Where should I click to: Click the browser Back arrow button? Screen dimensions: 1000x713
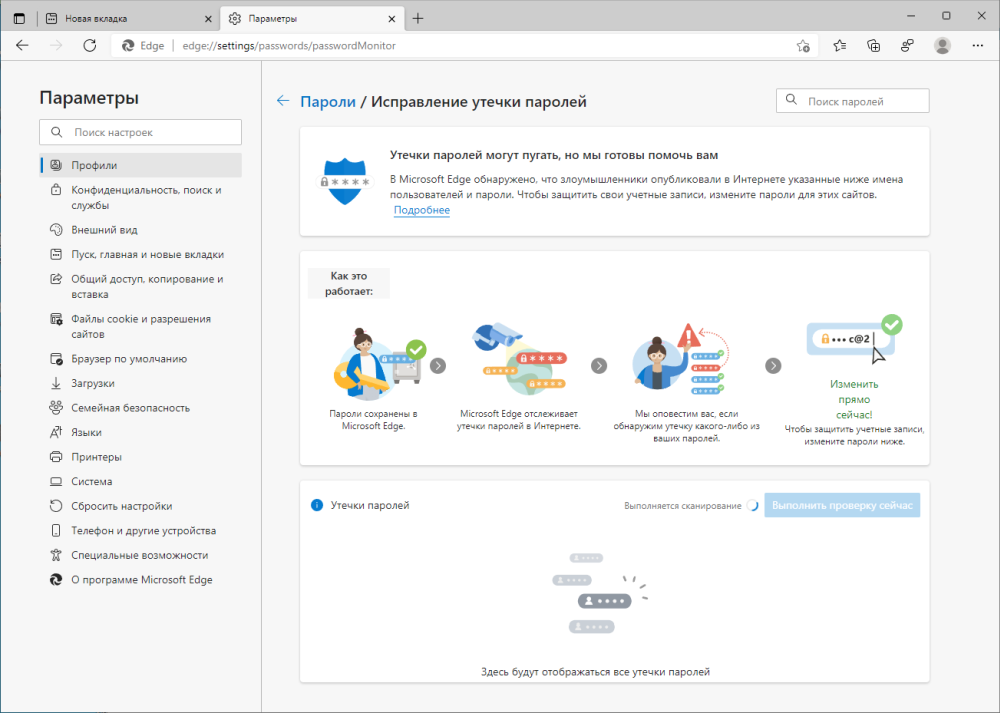coord(22,45)
